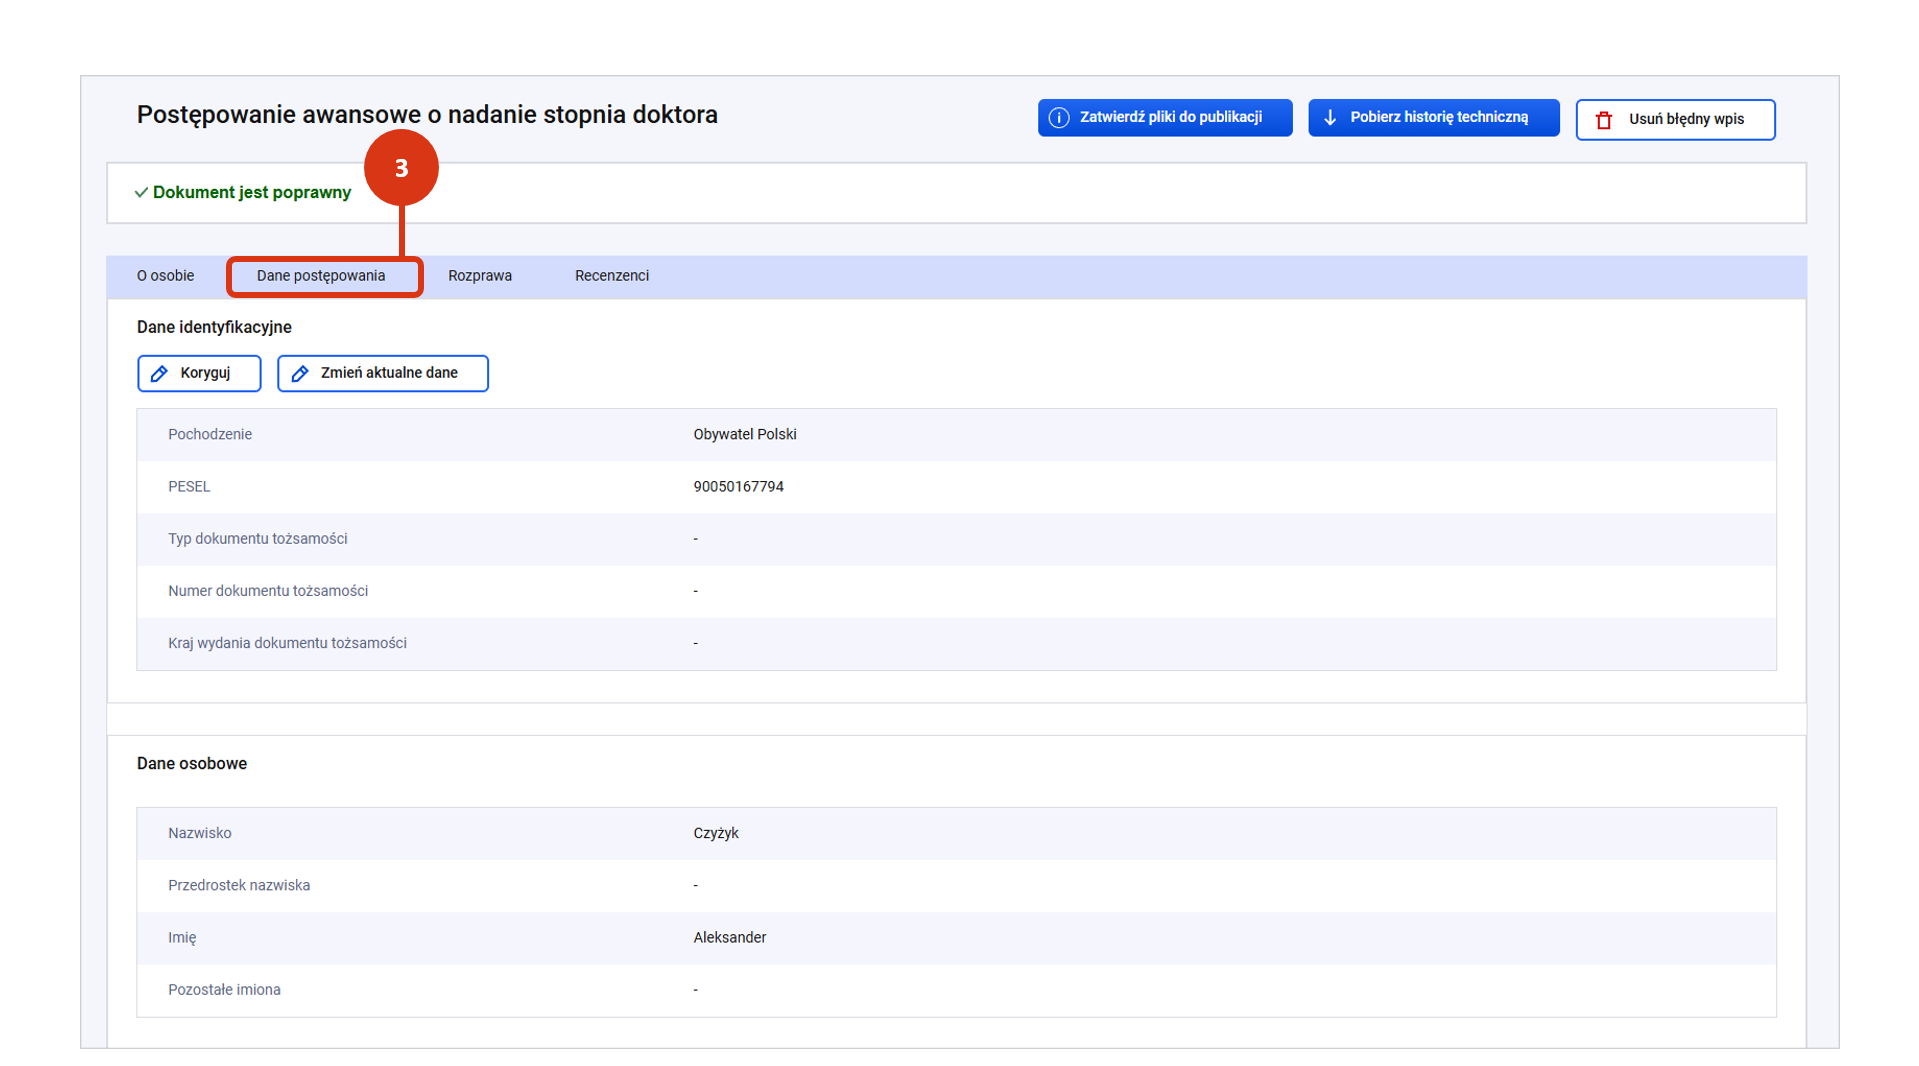Click the info icon on Zatwierdź pliki button

pos(1058,118)
